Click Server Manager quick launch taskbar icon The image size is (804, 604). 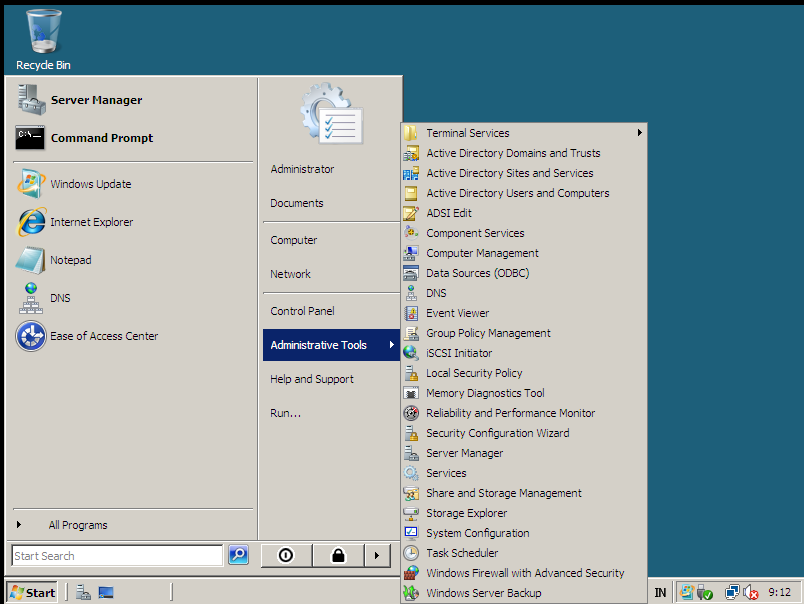tap(83, 593)
